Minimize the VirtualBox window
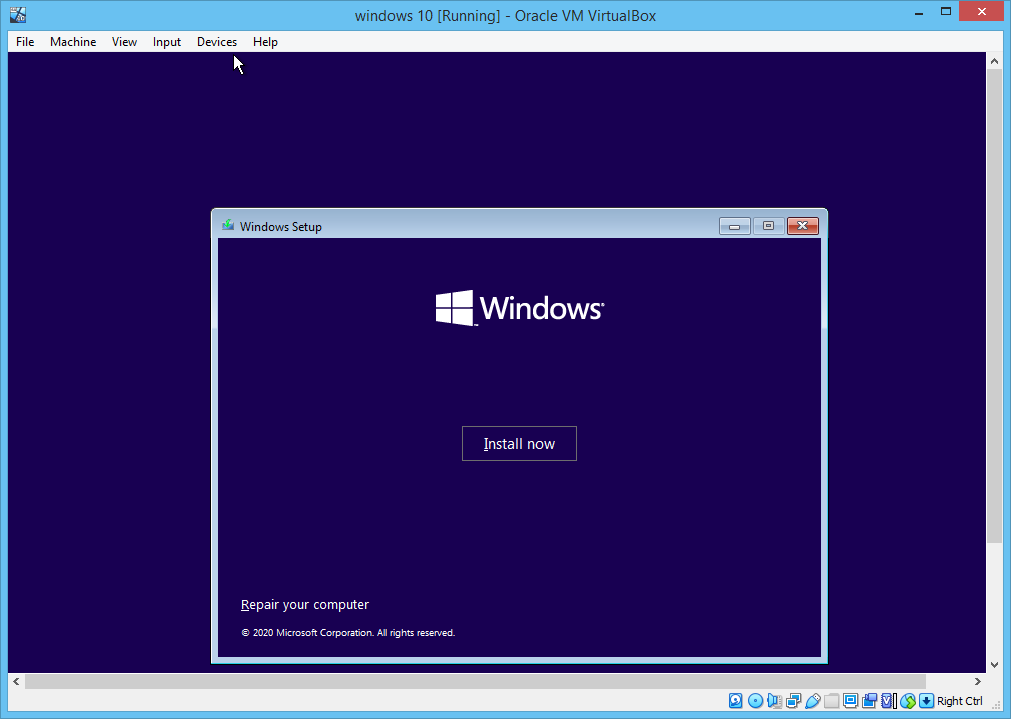 point(919,12)
